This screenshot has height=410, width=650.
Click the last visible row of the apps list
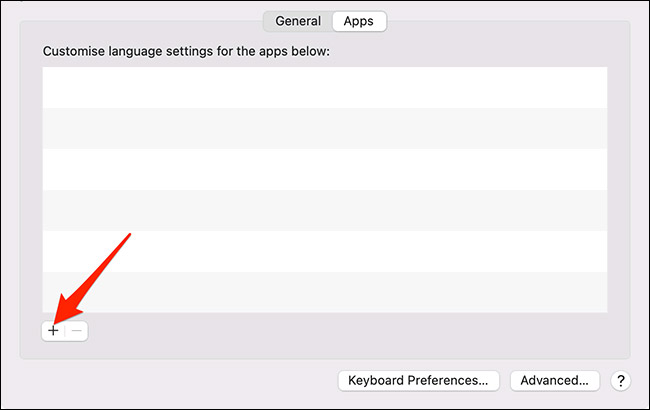tap(324, 292)
